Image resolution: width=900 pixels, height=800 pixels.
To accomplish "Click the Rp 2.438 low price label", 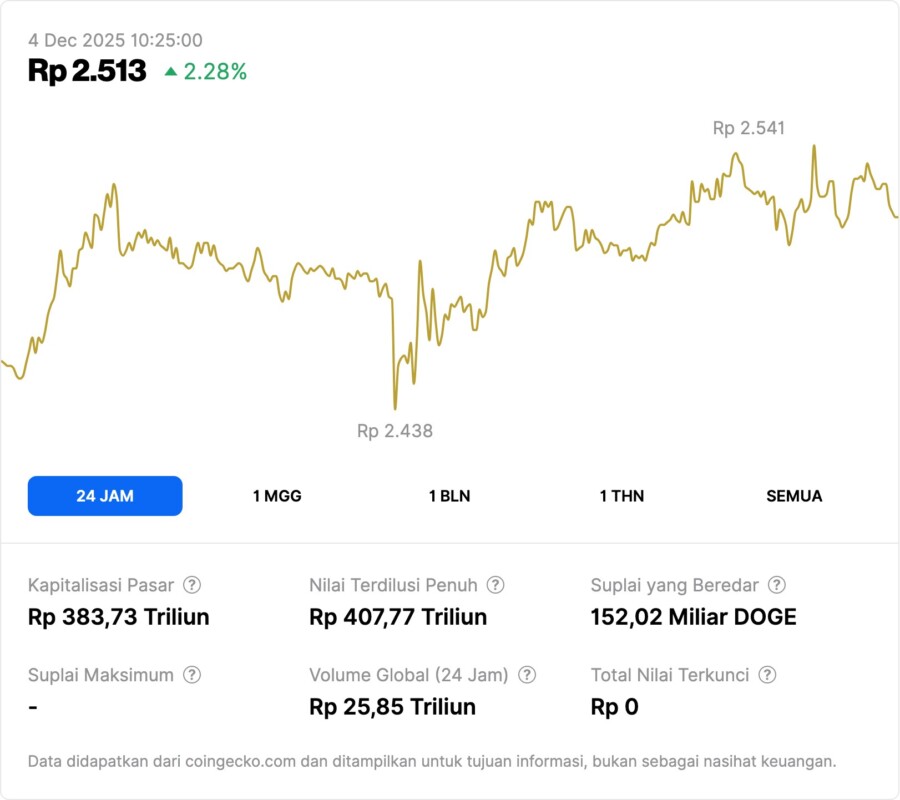I will 395,431.
